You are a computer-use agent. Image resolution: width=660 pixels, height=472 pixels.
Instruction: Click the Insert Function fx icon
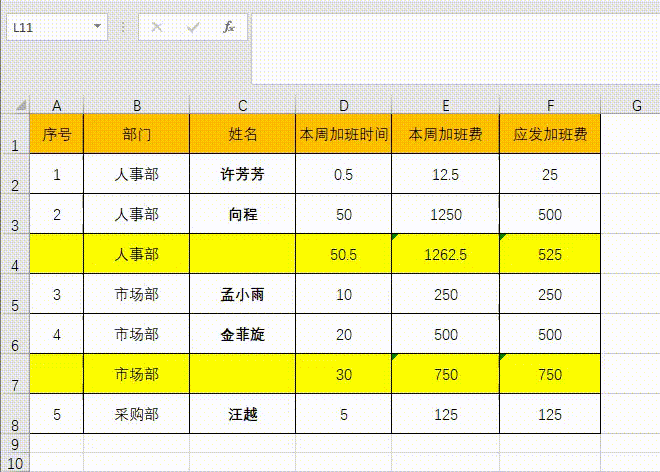pos(229,27)
